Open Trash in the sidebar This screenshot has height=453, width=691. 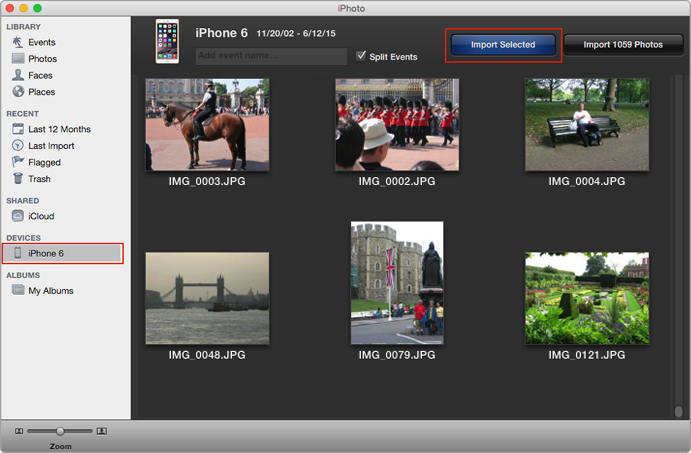pyautogui.click(x=39, y=178)
